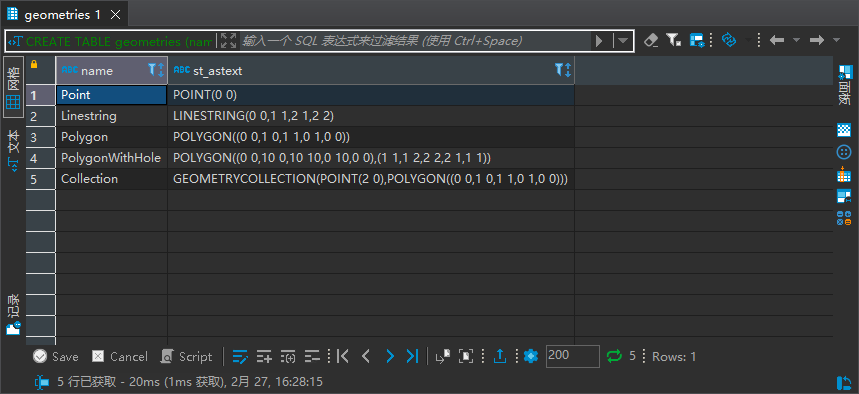
Task: Open dropdown next to forward arrow
Action: pyautogui.click(x=836, y=40)
